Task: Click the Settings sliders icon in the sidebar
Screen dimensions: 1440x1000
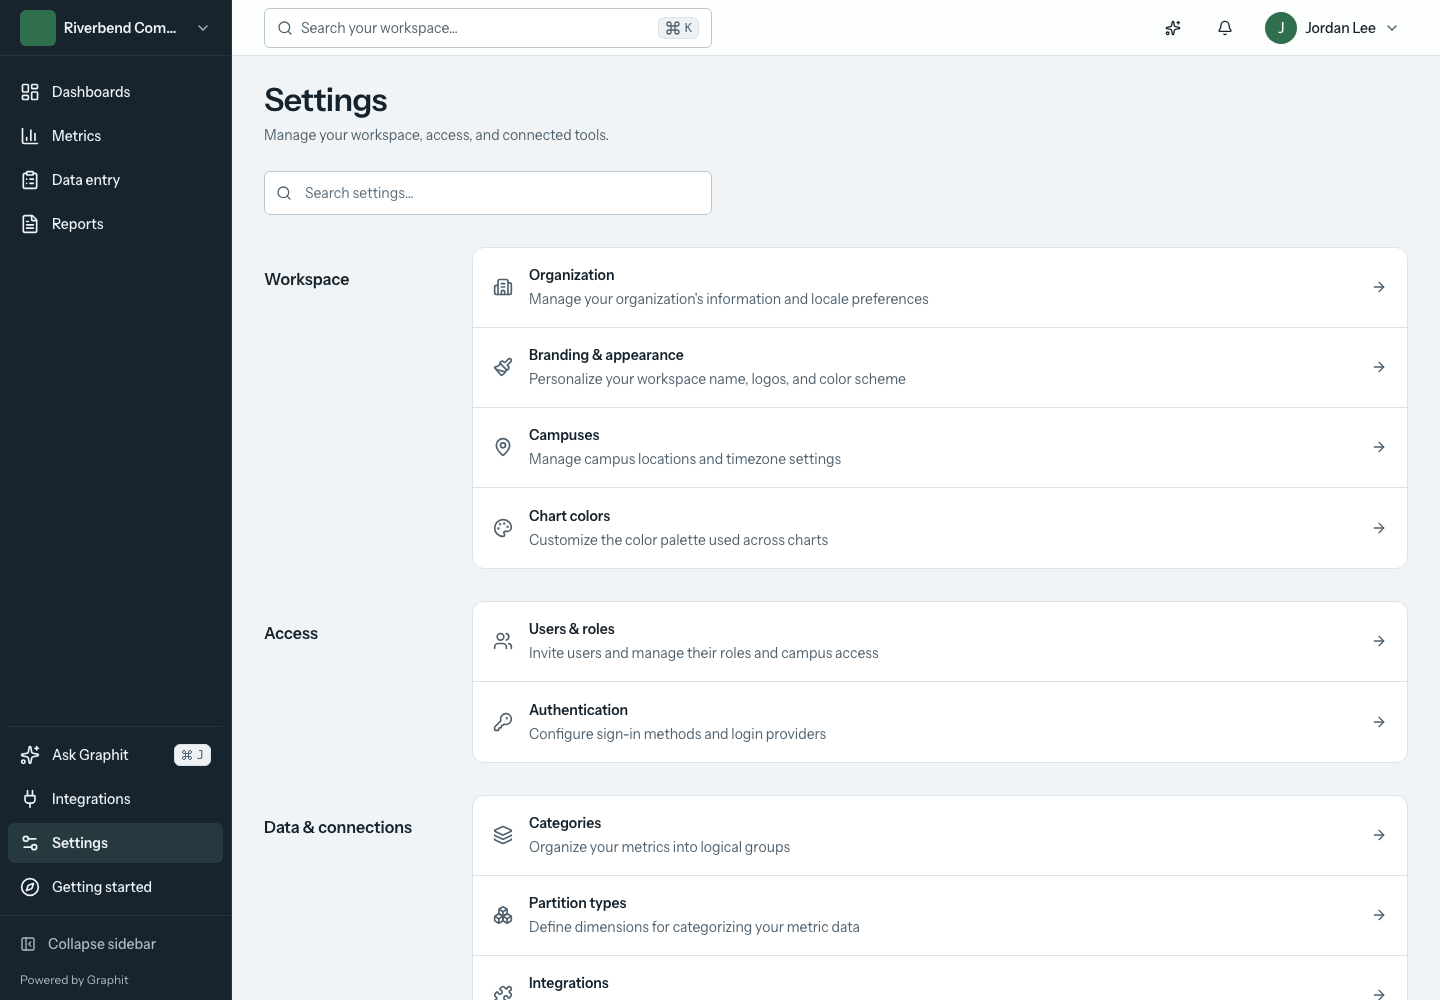Action: (x=30, y=843)
